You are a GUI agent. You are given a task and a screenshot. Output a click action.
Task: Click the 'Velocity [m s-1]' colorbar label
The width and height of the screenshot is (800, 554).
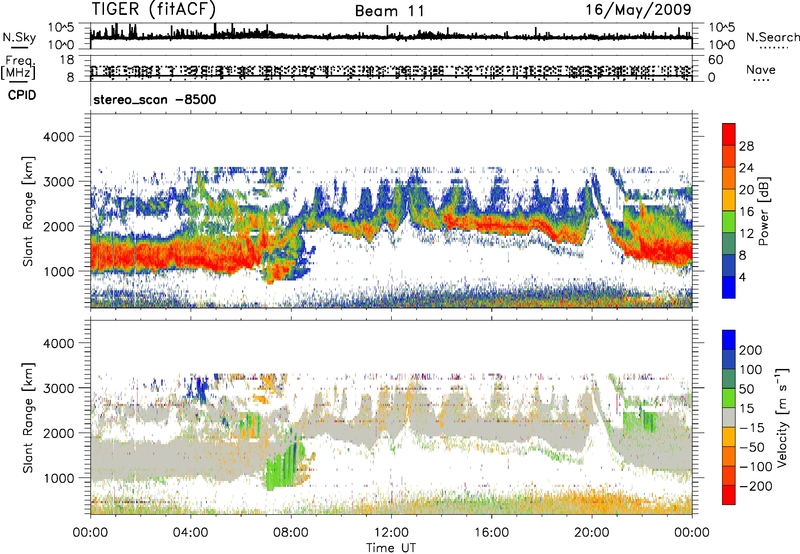(782, 417)
